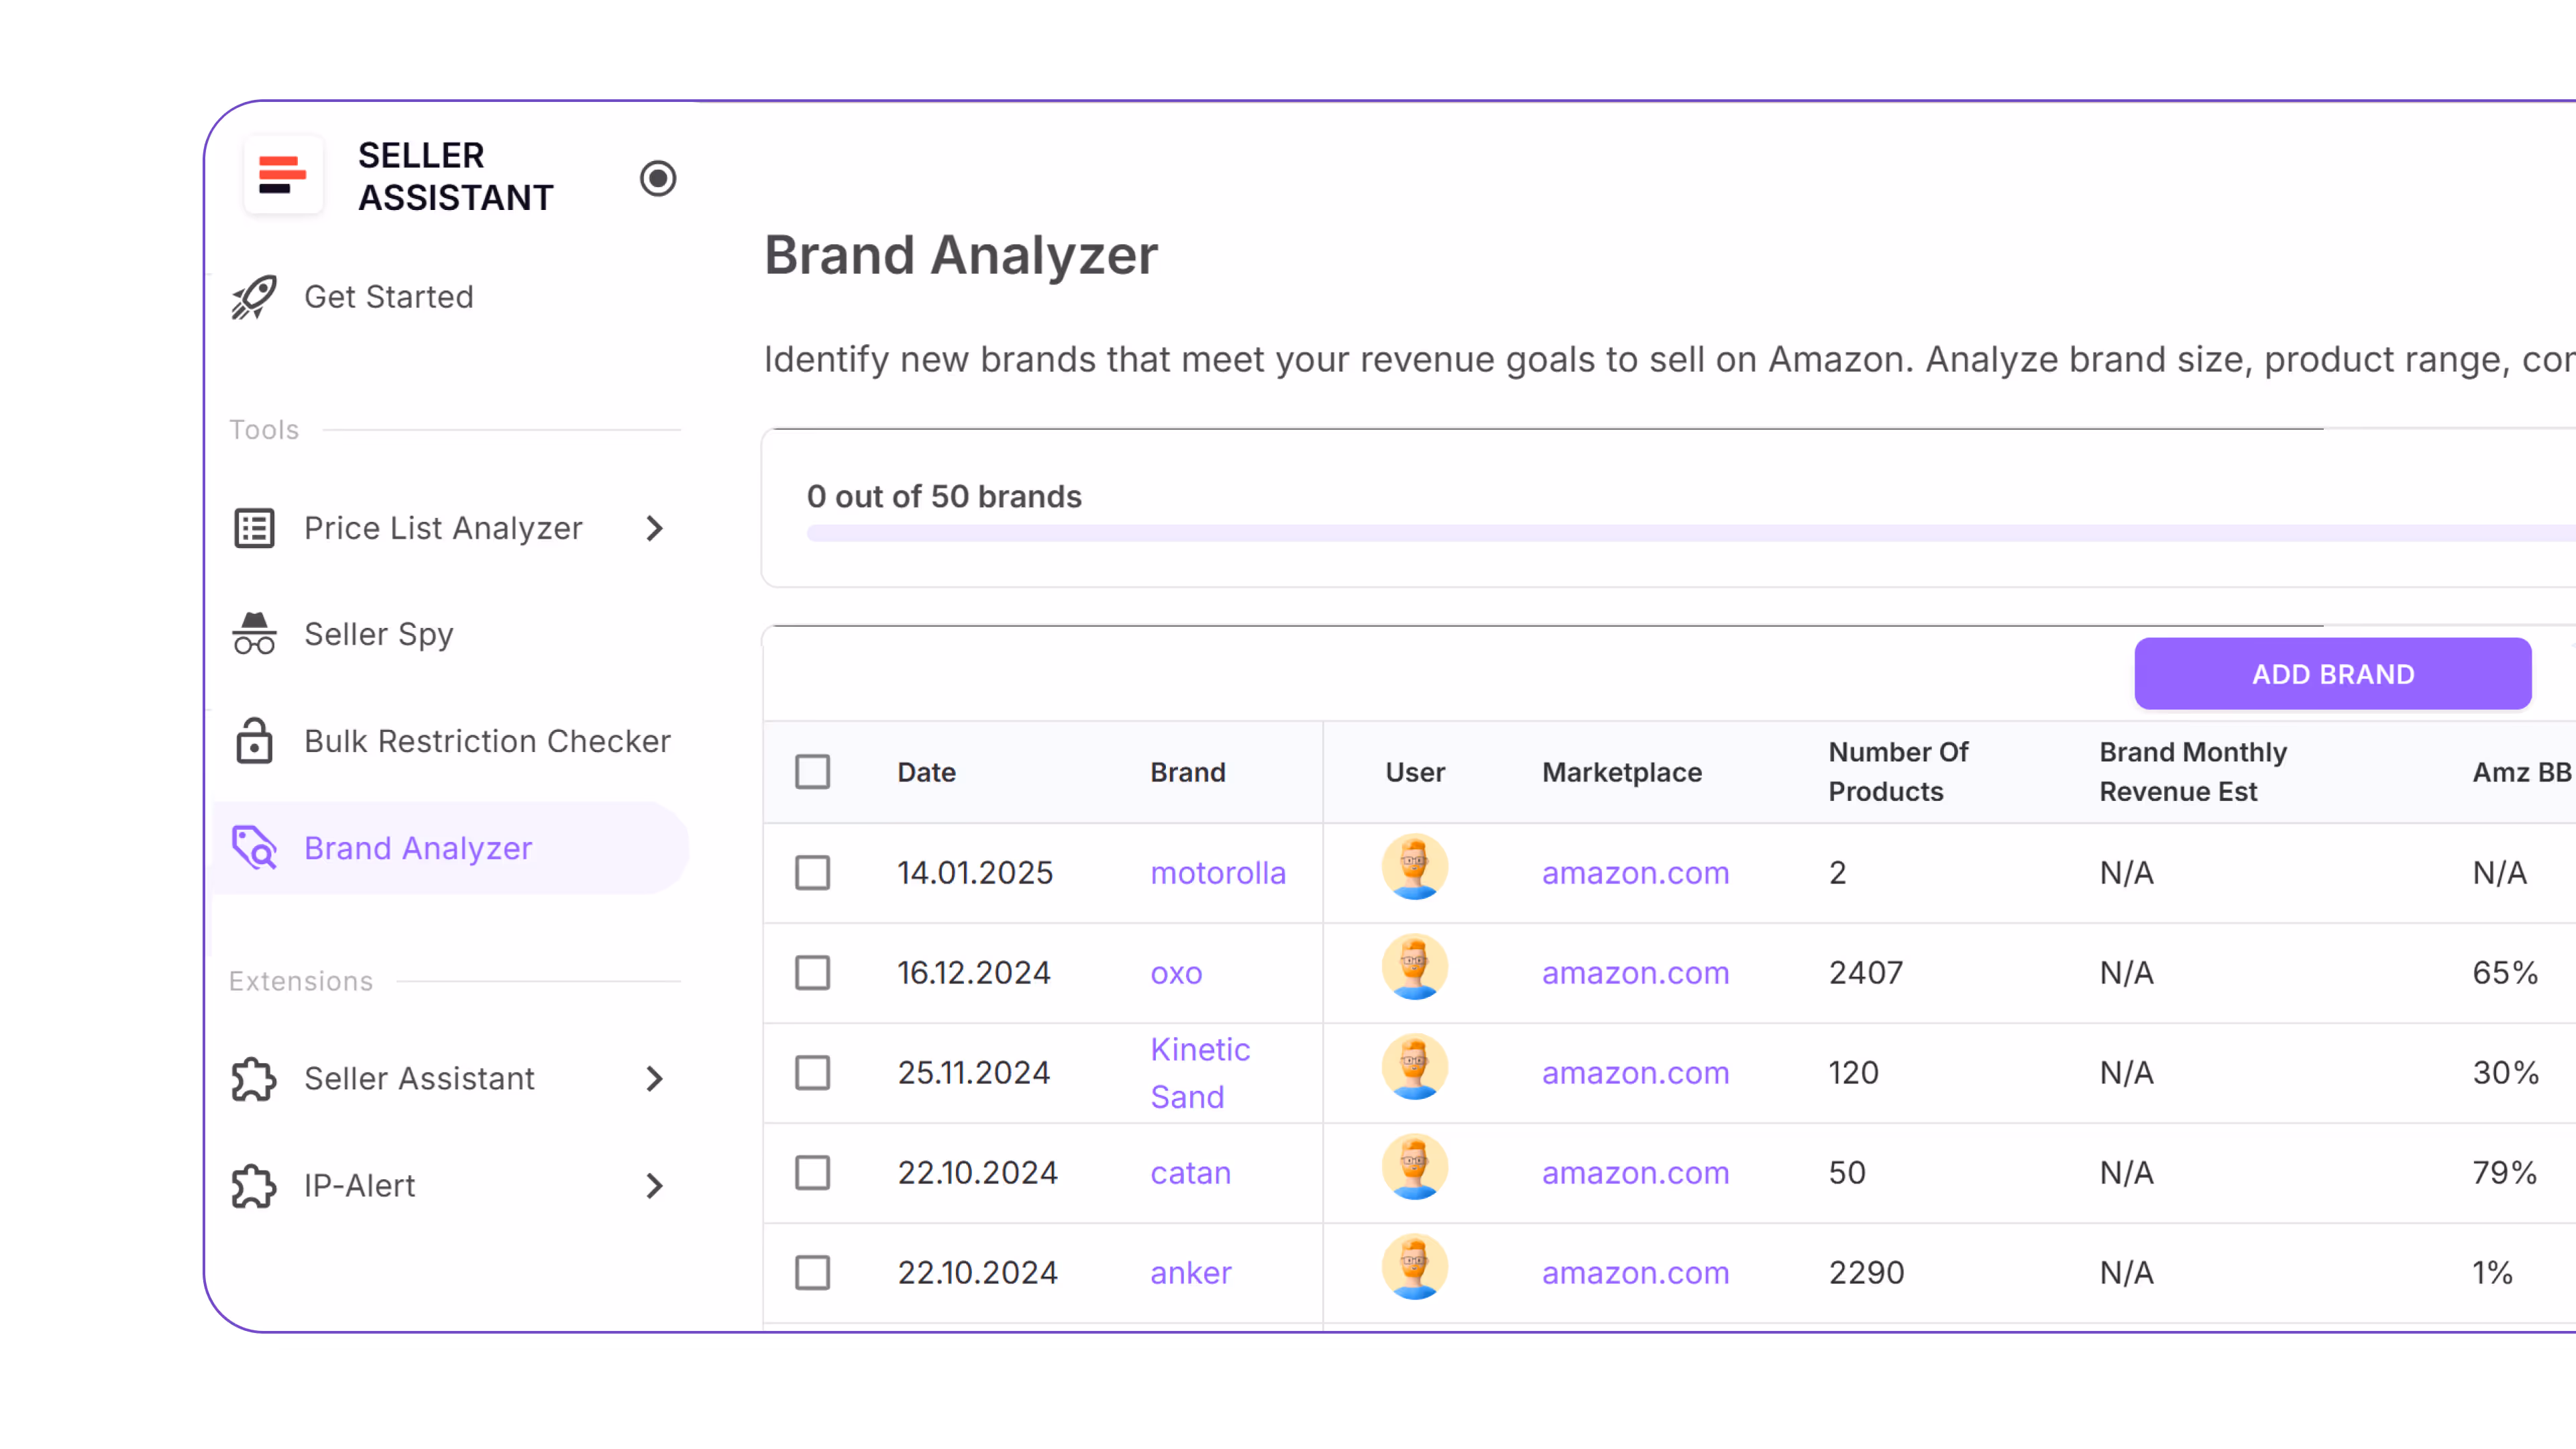Open the anker brand link
Screen dimensions: 2576x1449
click(1190, 1272)
